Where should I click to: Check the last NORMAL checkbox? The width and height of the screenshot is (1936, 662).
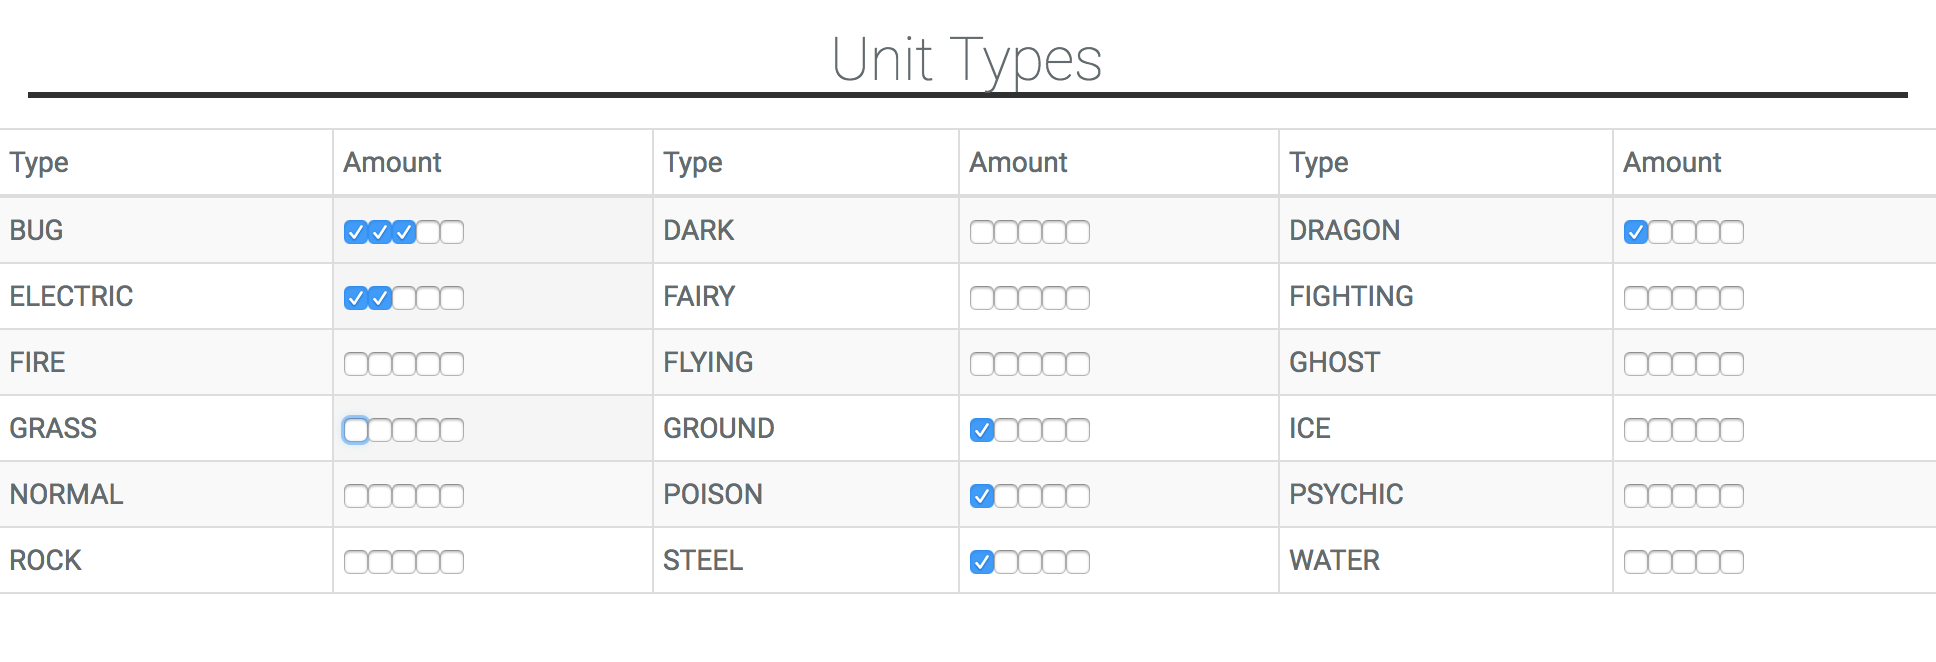(x=452, y=496)
